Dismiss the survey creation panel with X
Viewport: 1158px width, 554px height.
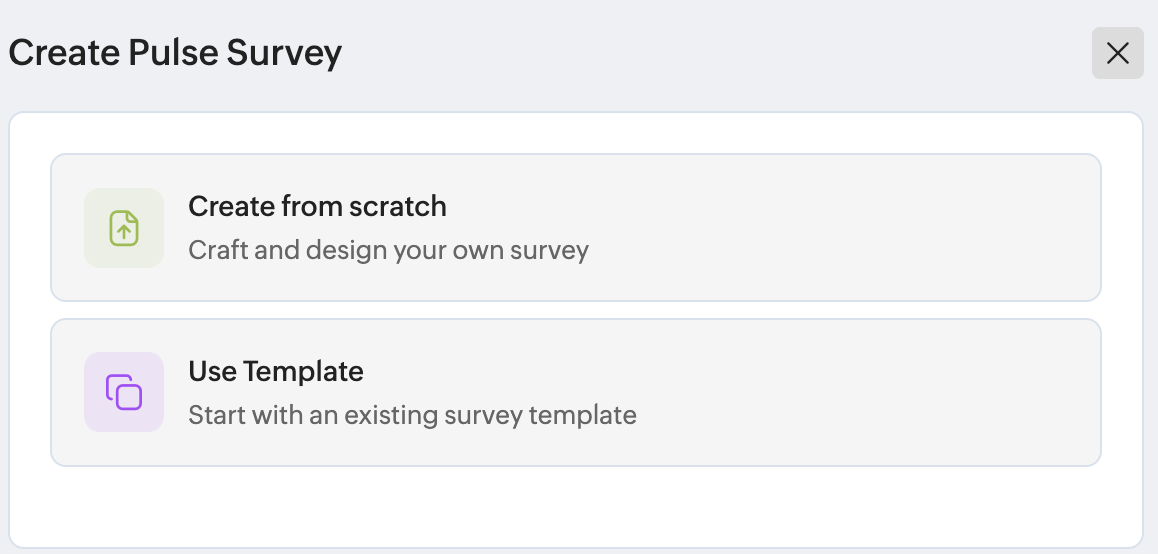pos(1117,53)
